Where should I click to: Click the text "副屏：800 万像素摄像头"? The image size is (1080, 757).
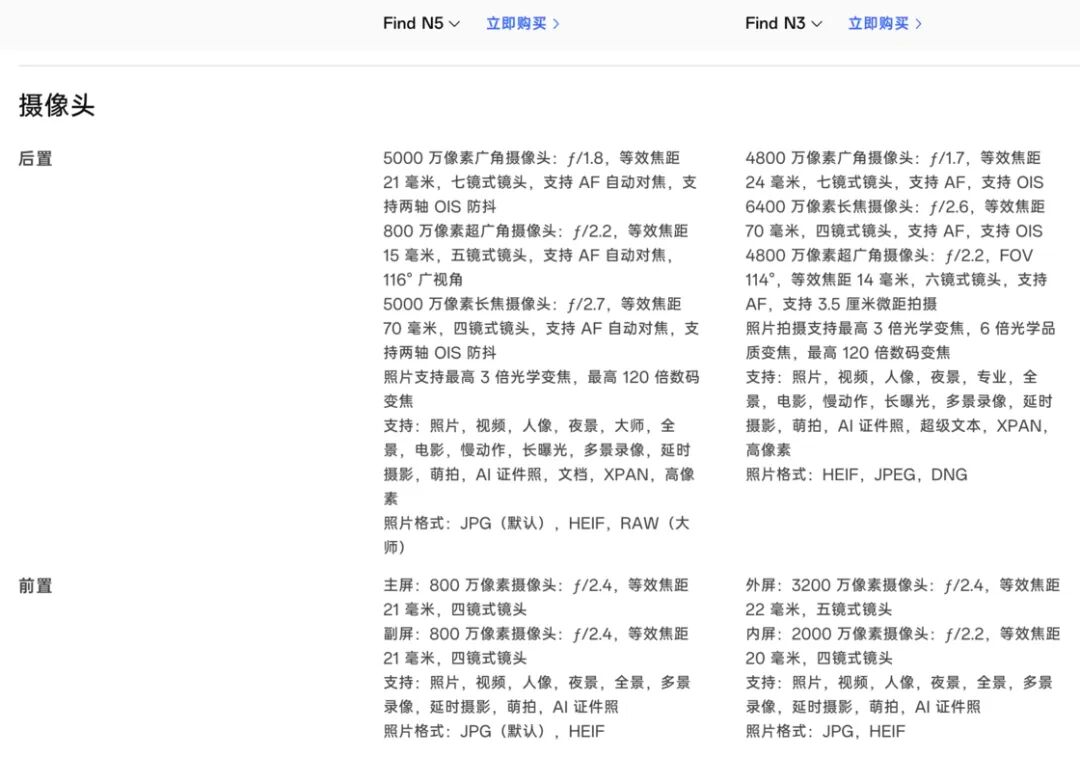(470, 634)
